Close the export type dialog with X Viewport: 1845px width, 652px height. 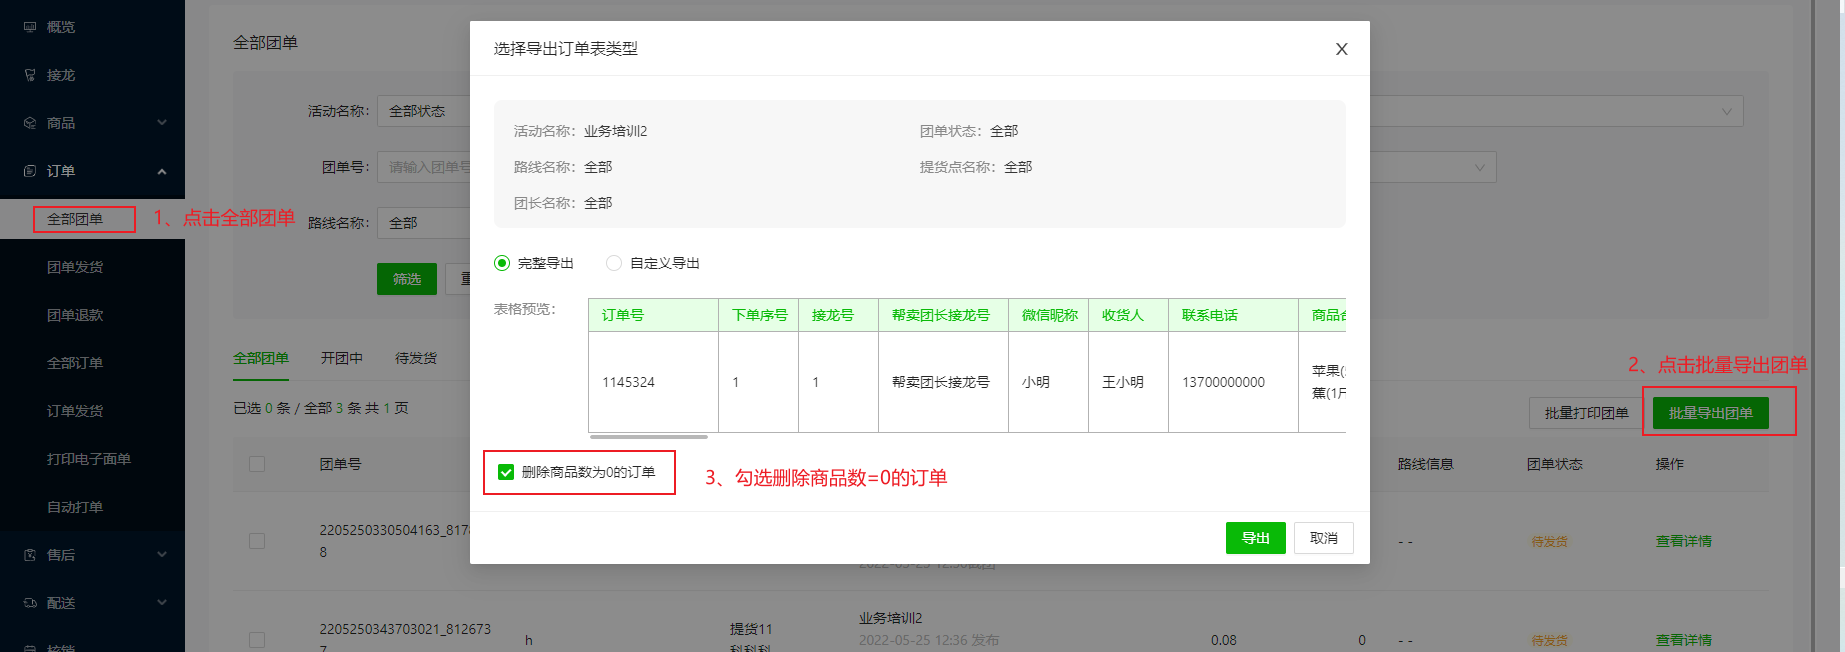1342,49
